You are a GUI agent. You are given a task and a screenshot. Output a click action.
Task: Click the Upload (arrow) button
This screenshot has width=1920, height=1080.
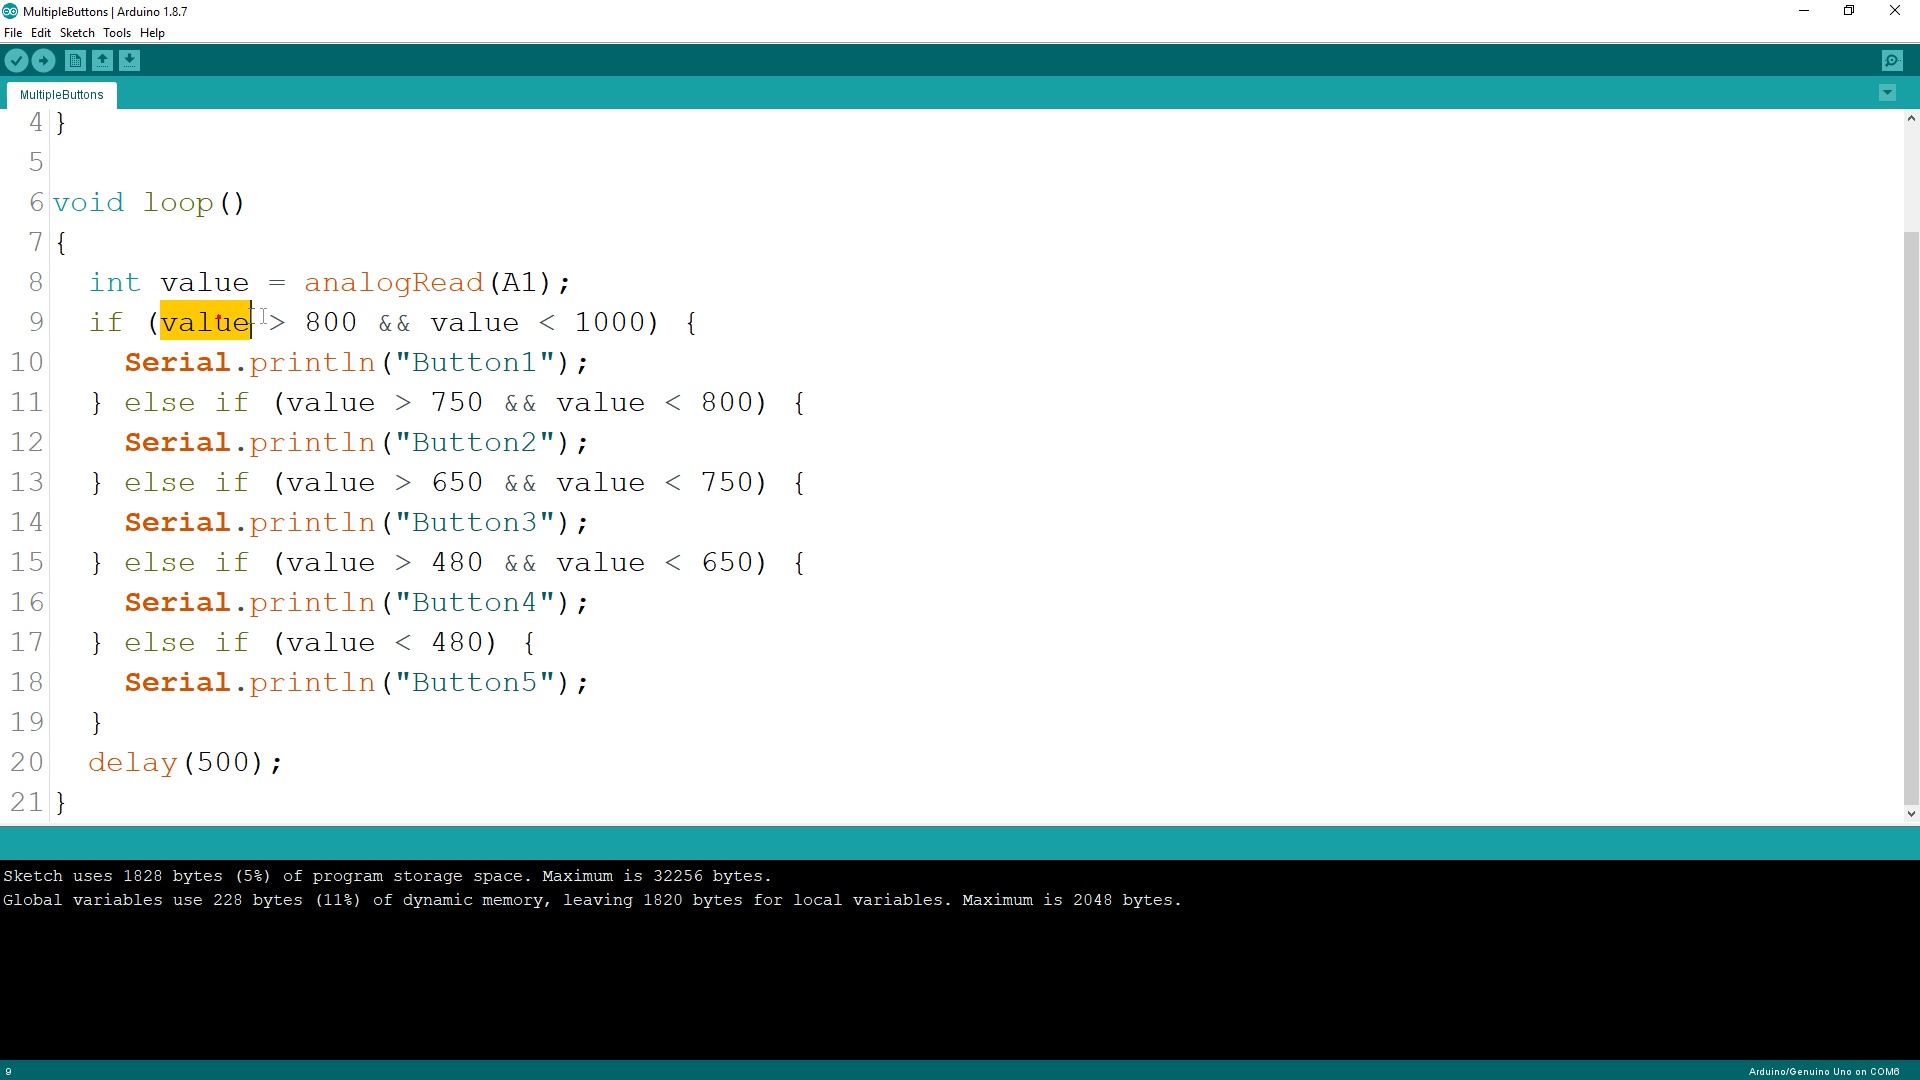click(44, 61)
